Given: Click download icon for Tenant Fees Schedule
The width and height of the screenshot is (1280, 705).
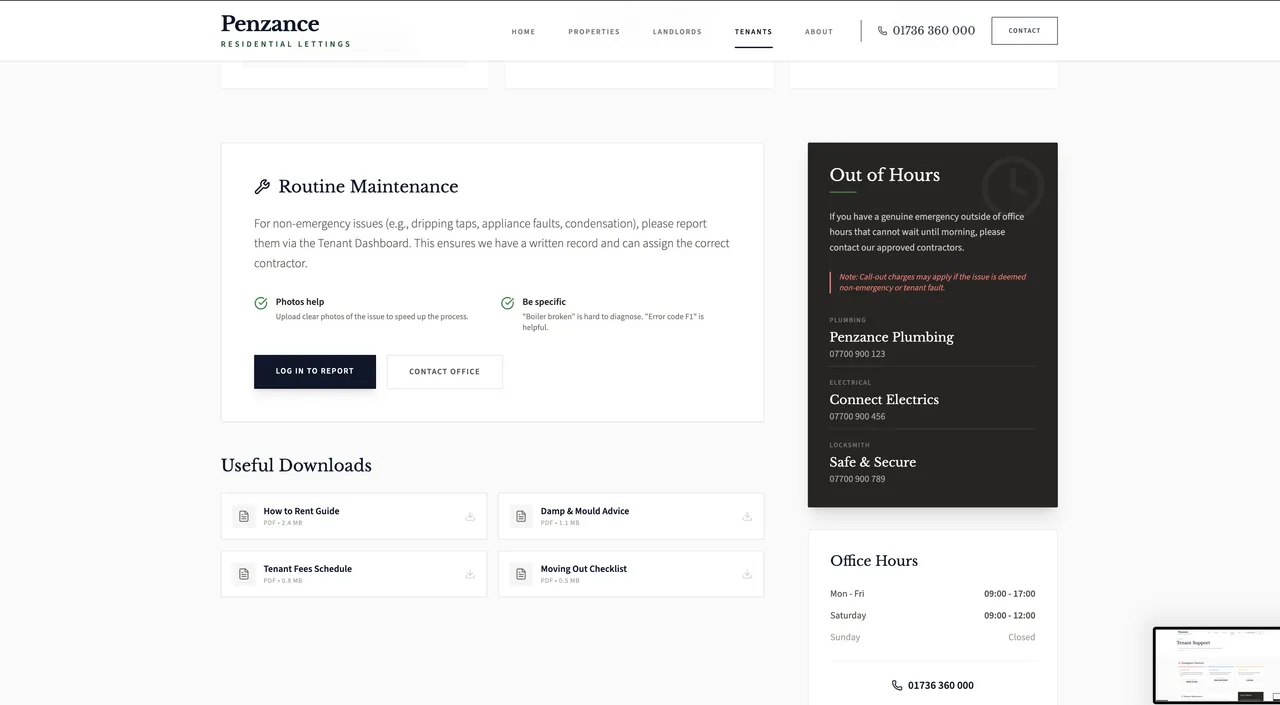Looking at the screenshot, I should click(470, 575).
